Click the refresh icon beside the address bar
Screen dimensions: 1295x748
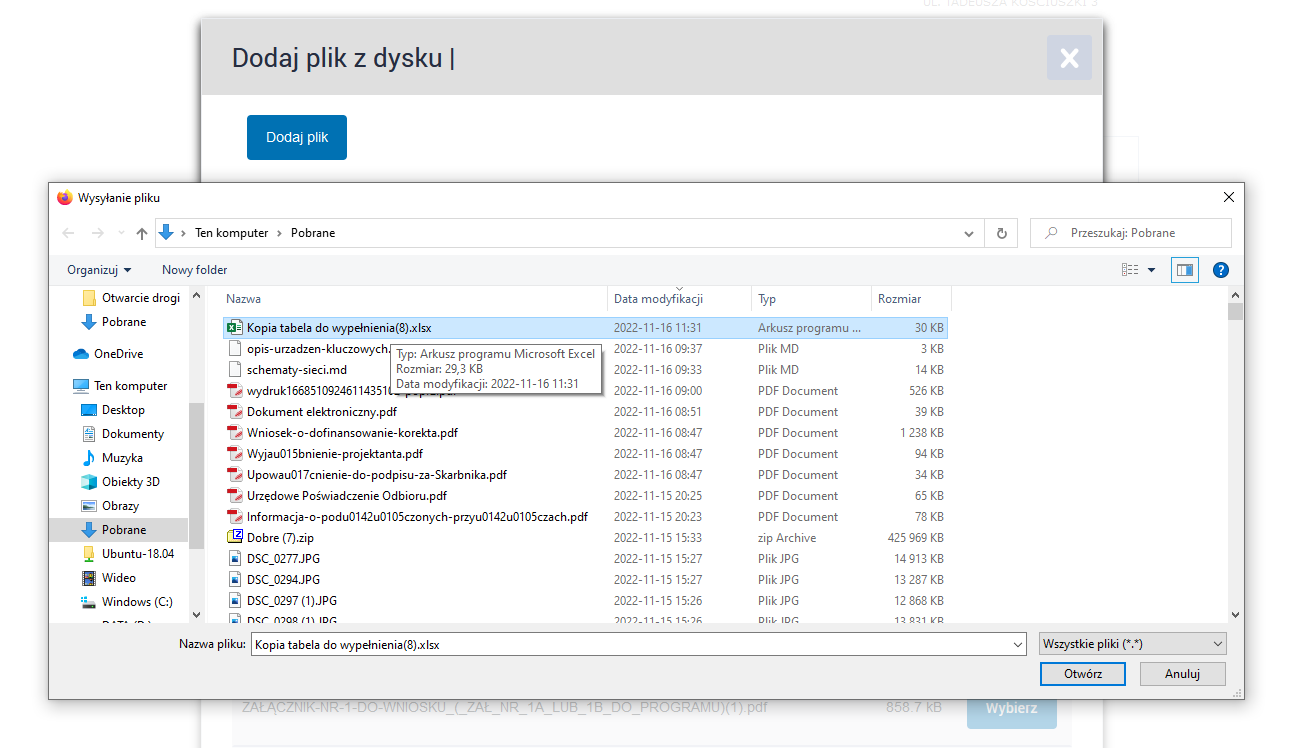pyautogui.click(x=1001, y=233)
